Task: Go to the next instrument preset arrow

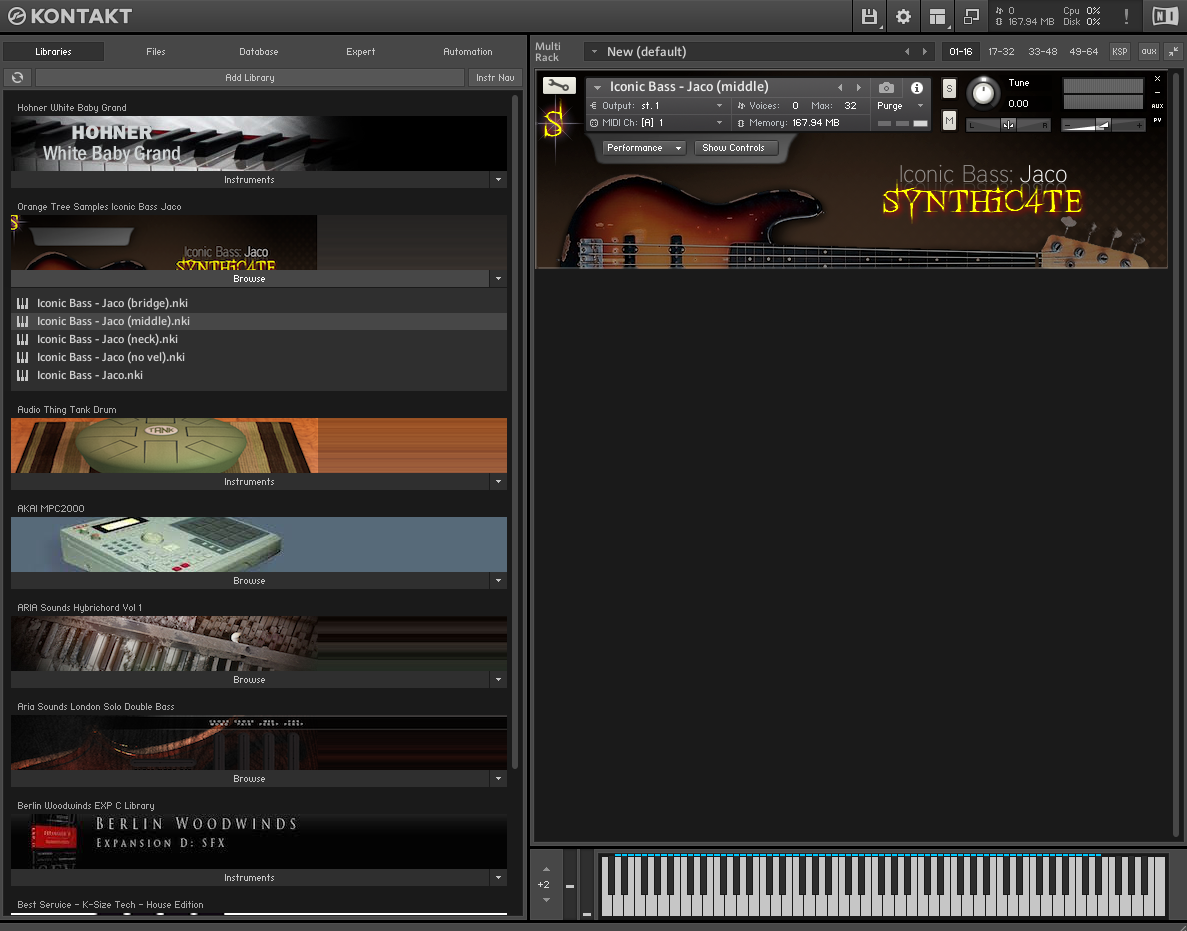Action: click(x=858, y=87)
